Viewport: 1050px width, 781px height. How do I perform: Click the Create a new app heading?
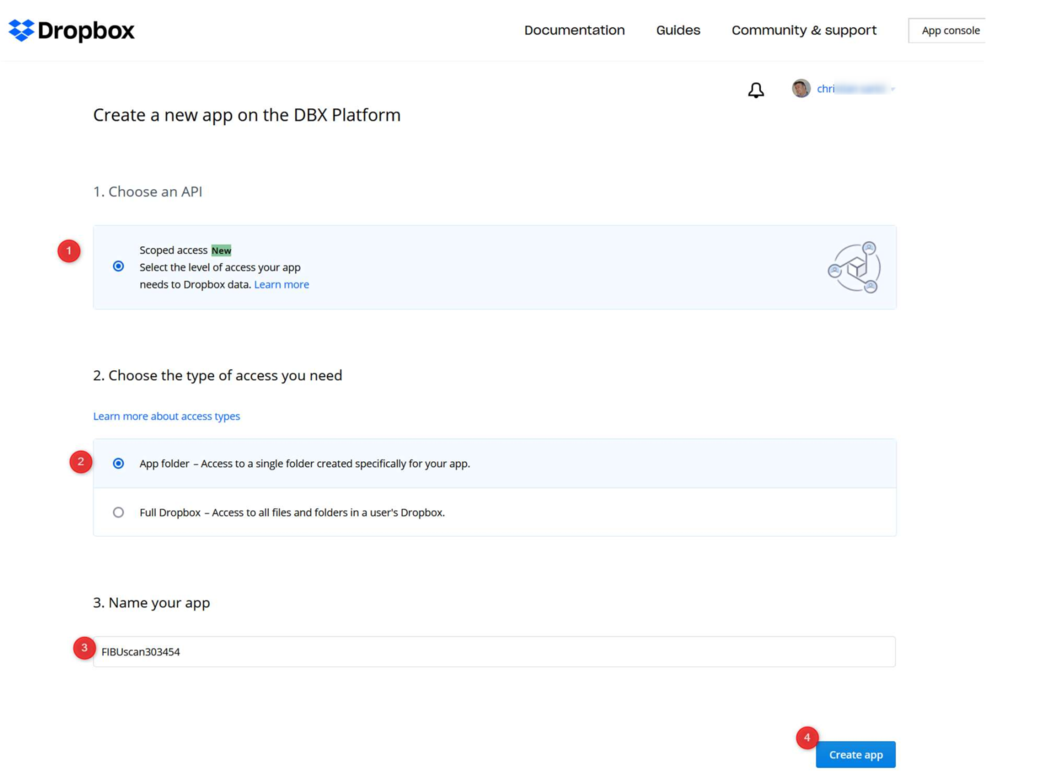point(247,115)
